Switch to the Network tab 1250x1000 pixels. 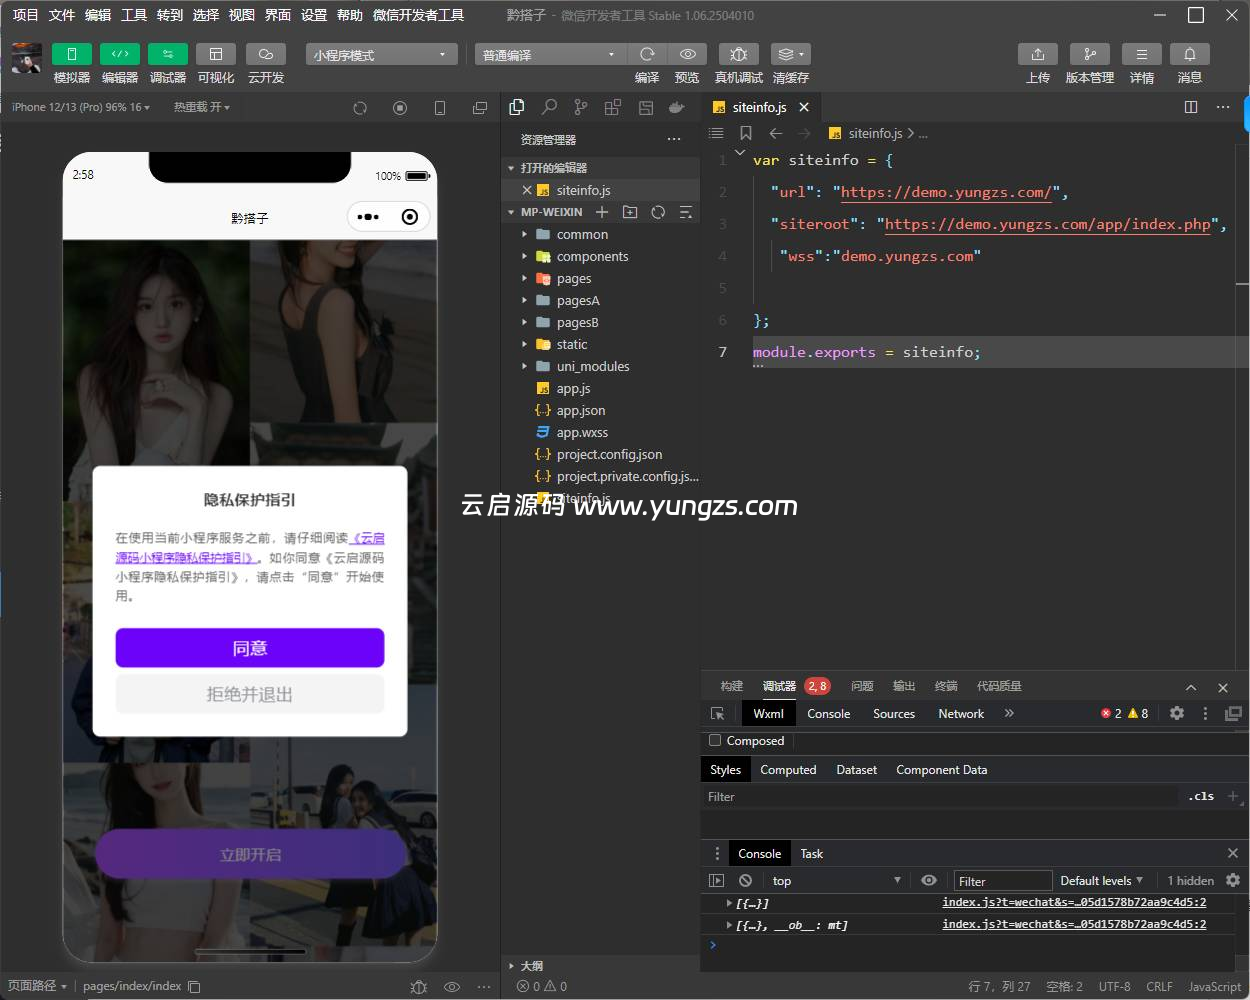[960, 713]
